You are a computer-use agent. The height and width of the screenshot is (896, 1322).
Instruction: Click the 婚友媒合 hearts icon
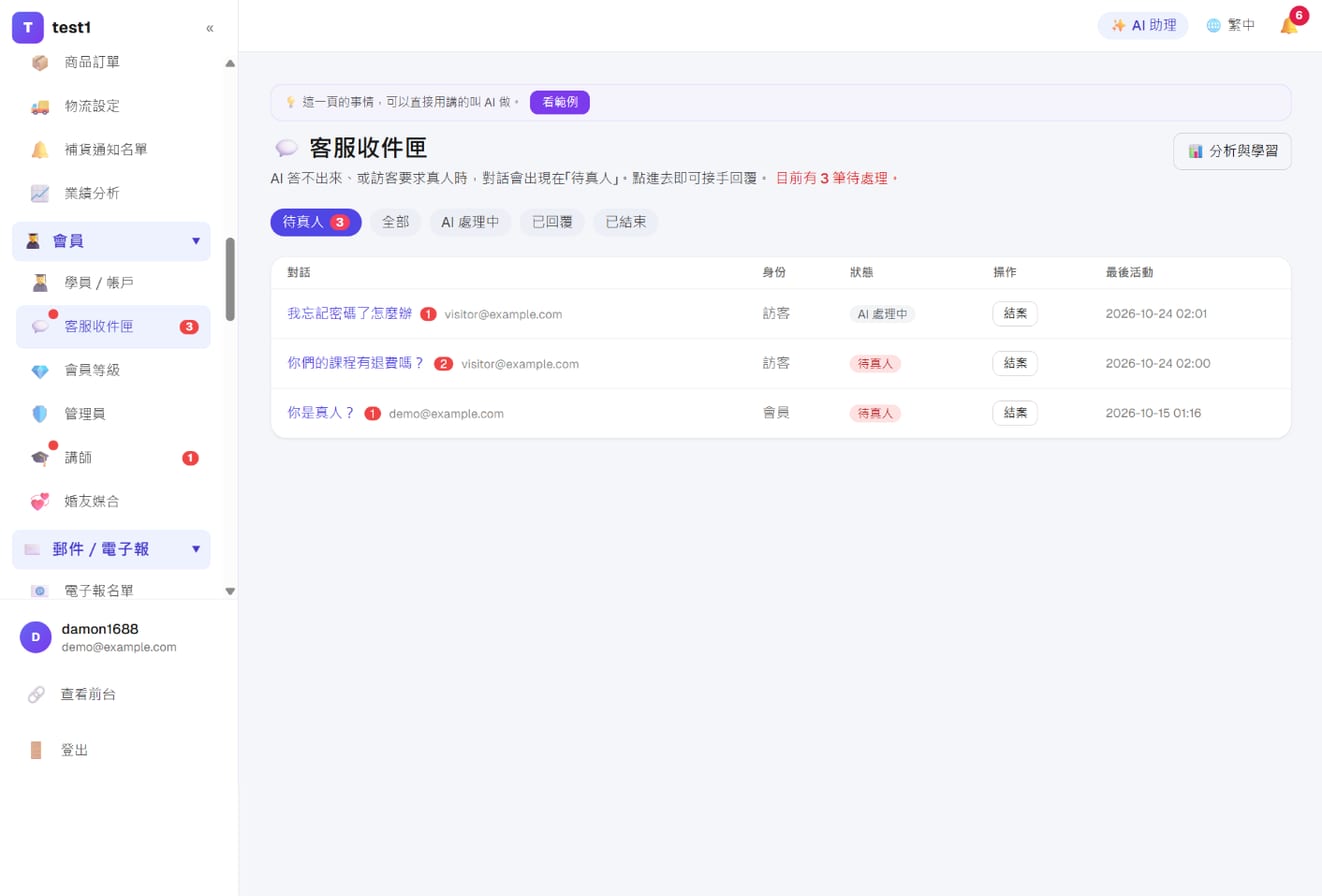click(x=40, y=501)
